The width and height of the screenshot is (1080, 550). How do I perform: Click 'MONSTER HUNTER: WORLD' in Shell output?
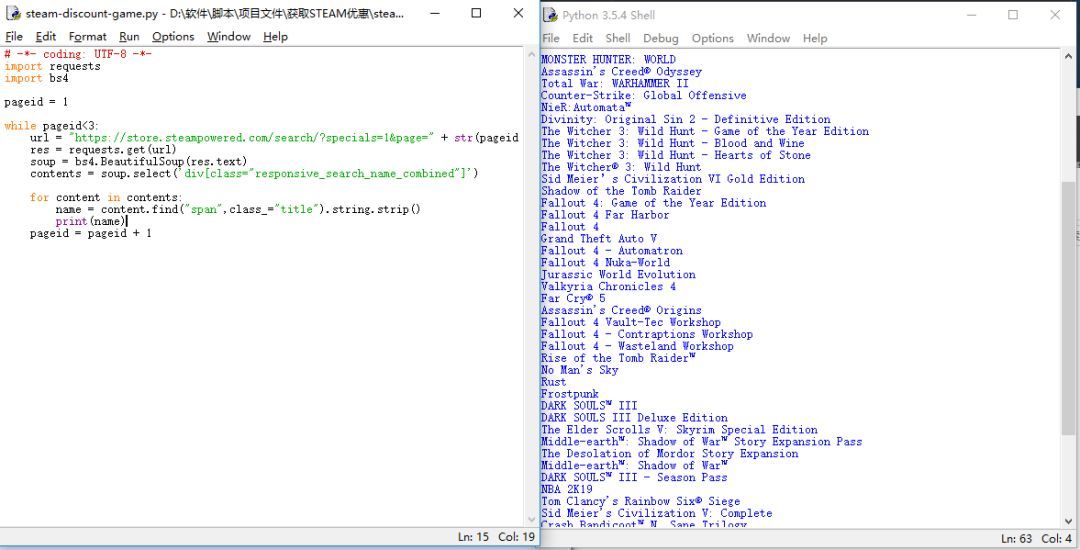pyautogui.click(x=608, y=59)
